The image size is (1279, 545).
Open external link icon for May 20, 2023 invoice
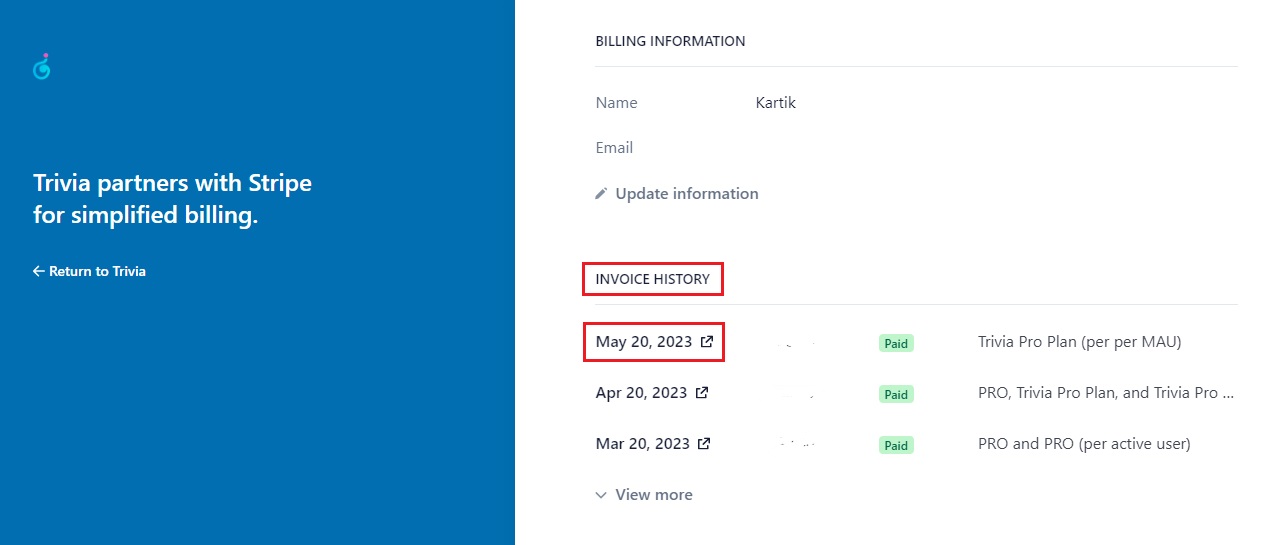click(707, 342)
